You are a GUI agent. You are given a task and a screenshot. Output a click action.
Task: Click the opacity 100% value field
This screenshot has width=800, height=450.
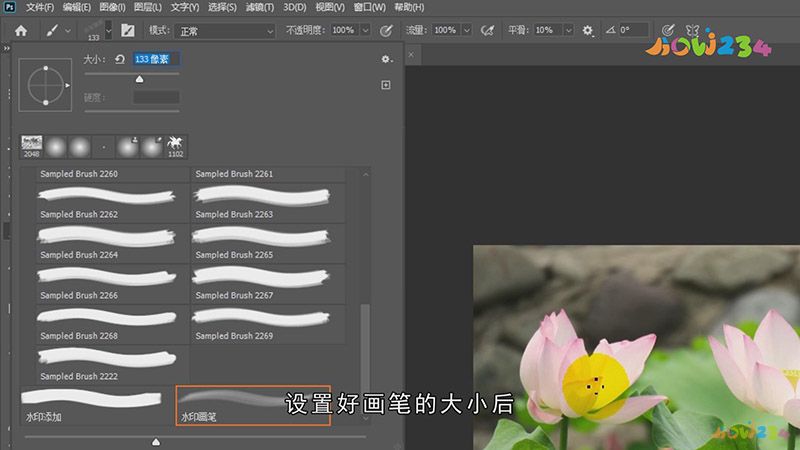(345, 30)
